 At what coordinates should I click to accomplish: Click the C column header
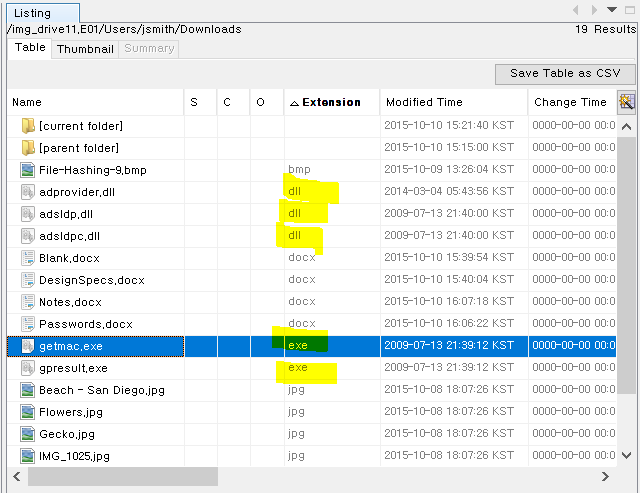pos(233,102)
